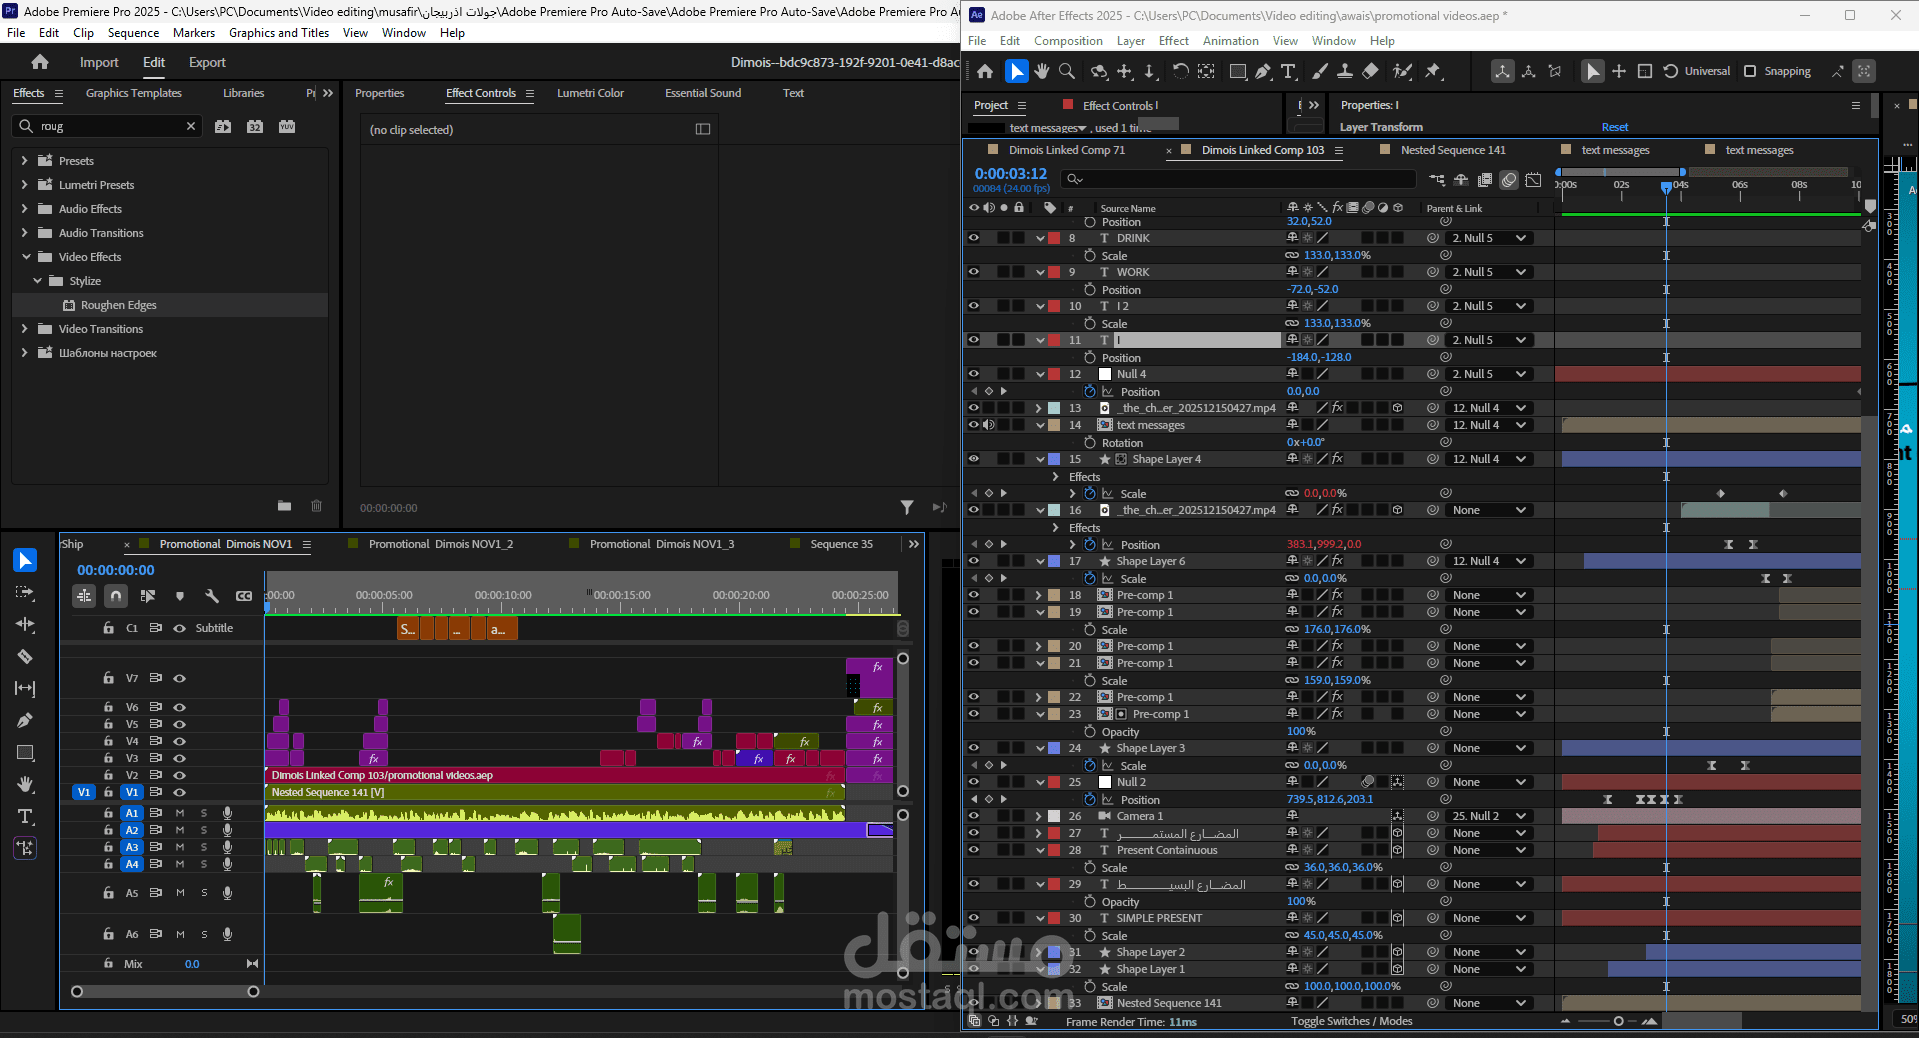Select the Puppet Pin tool in After Effects

(x=1433, y=71)
